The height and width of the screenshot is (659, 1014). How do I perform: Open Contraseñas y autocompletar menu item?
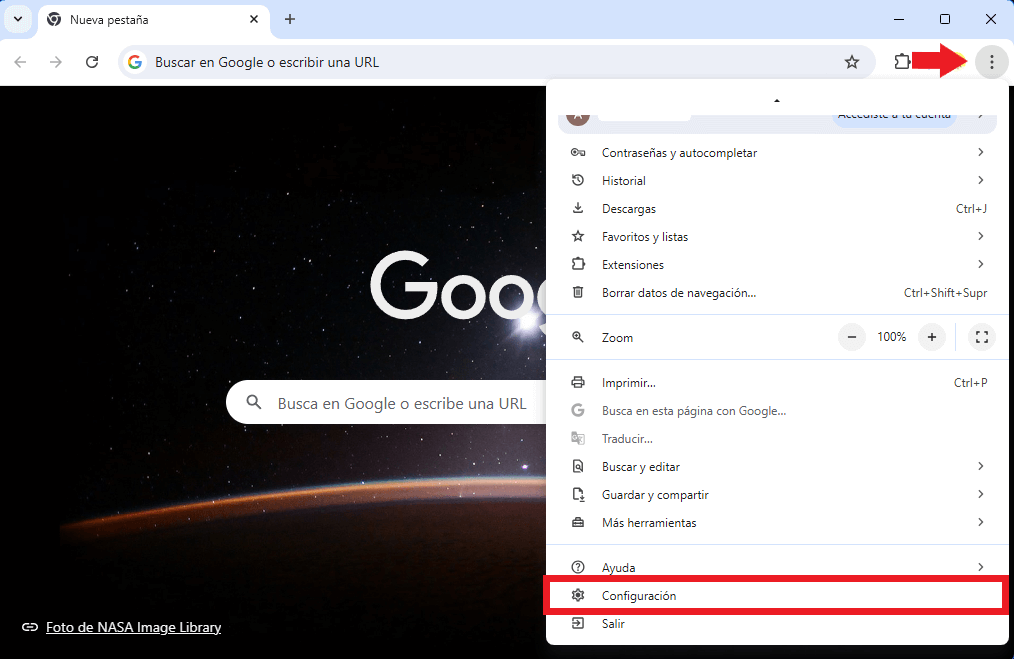point(777,153)
